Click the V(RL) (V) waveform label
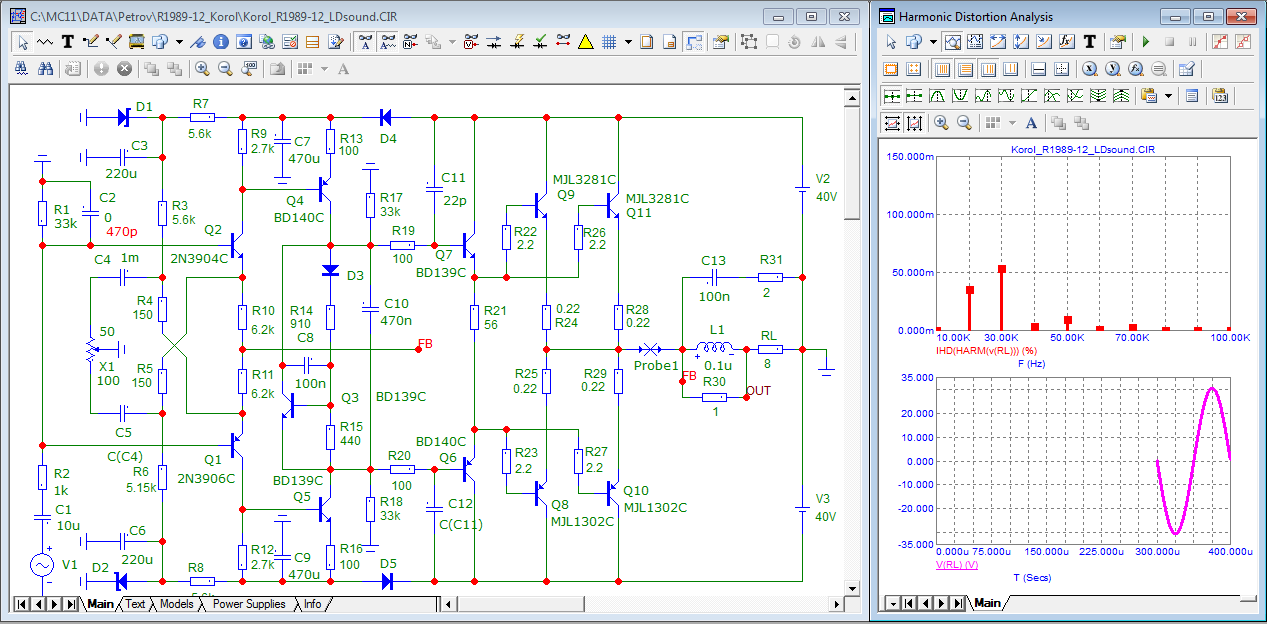This screenshot has height=624, width=1267. 956,565
